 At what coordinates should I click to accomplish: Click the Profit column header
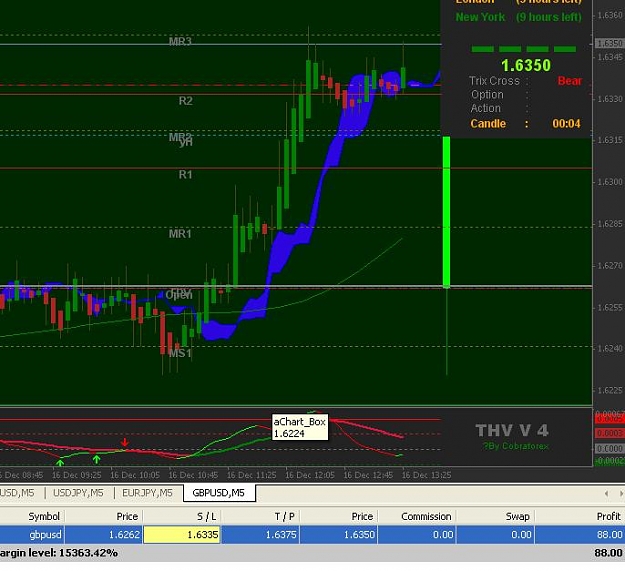[609, 516]
